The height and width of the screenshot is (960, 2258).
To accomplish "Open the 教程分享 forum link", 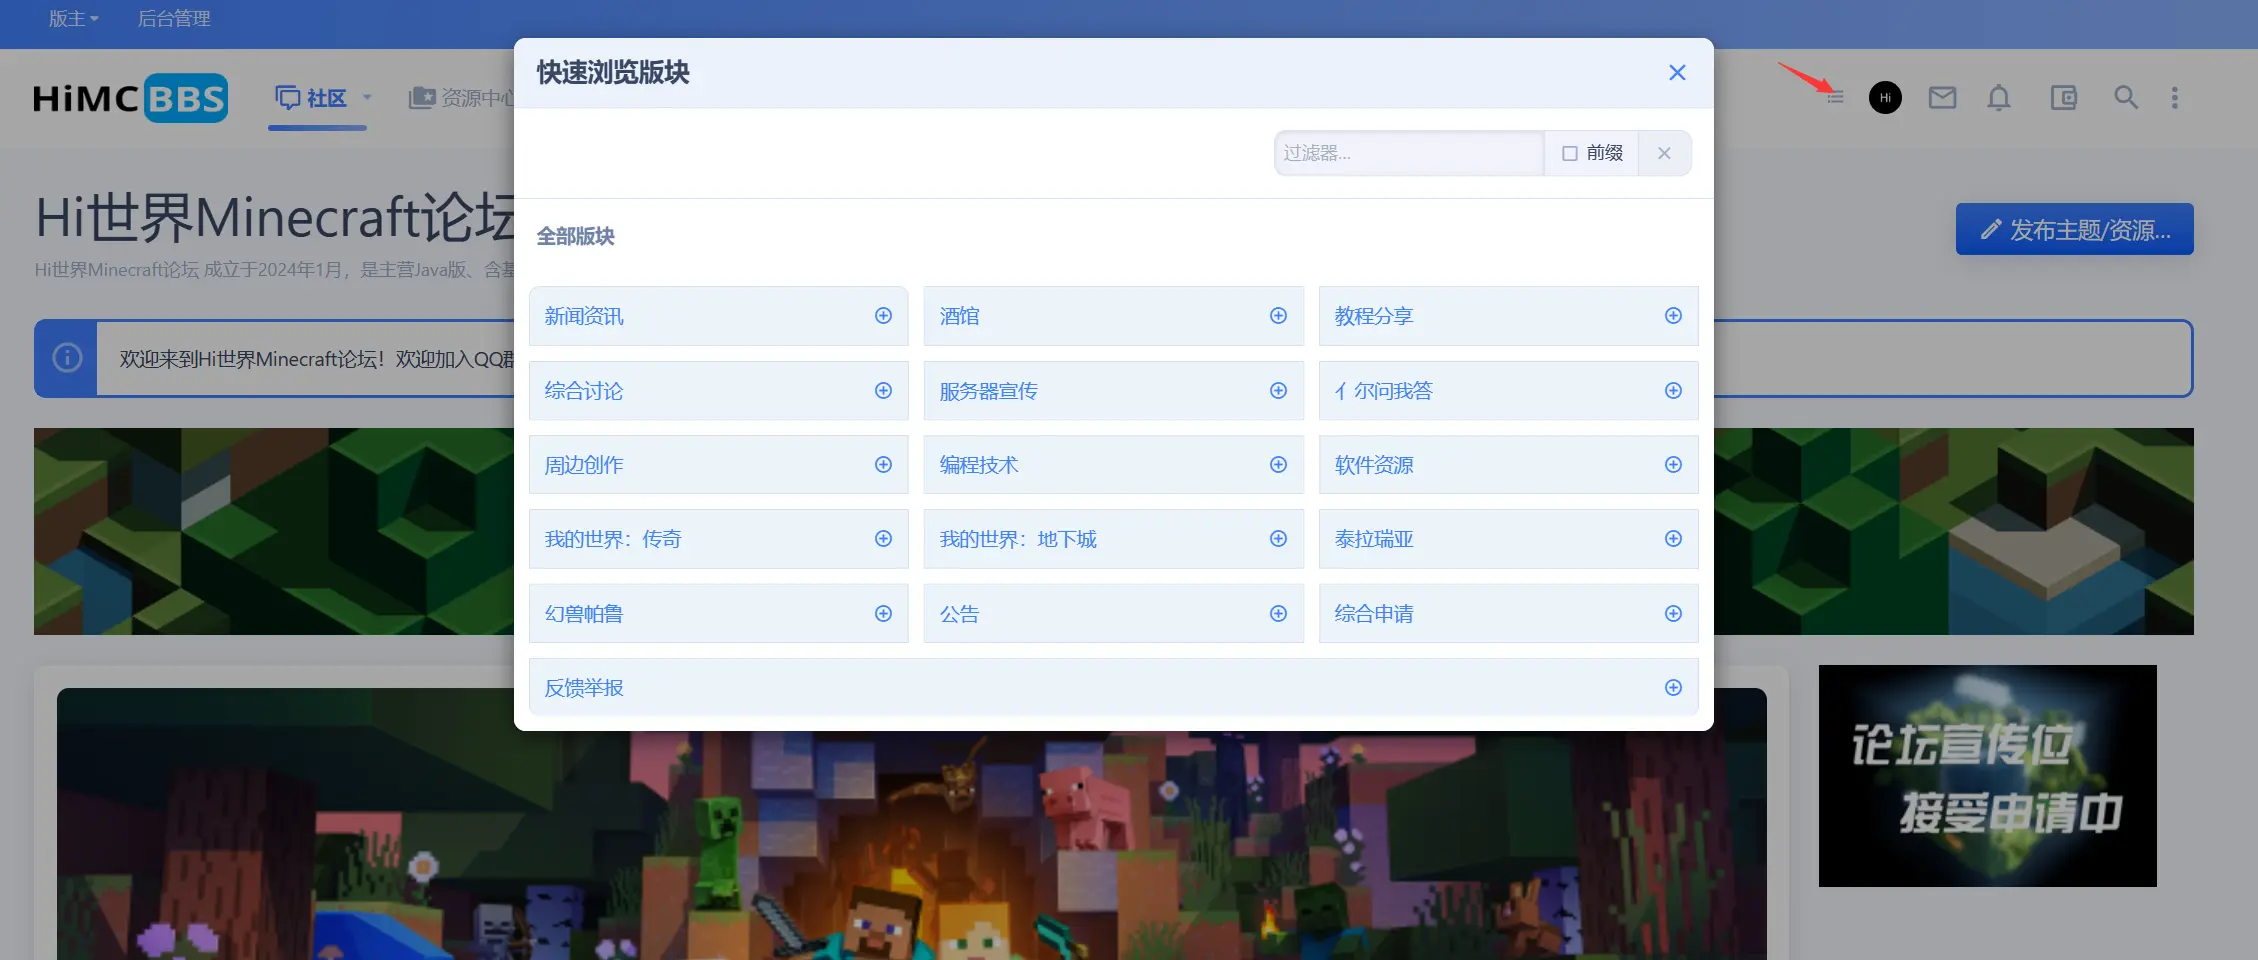I will pos(1374,316).
